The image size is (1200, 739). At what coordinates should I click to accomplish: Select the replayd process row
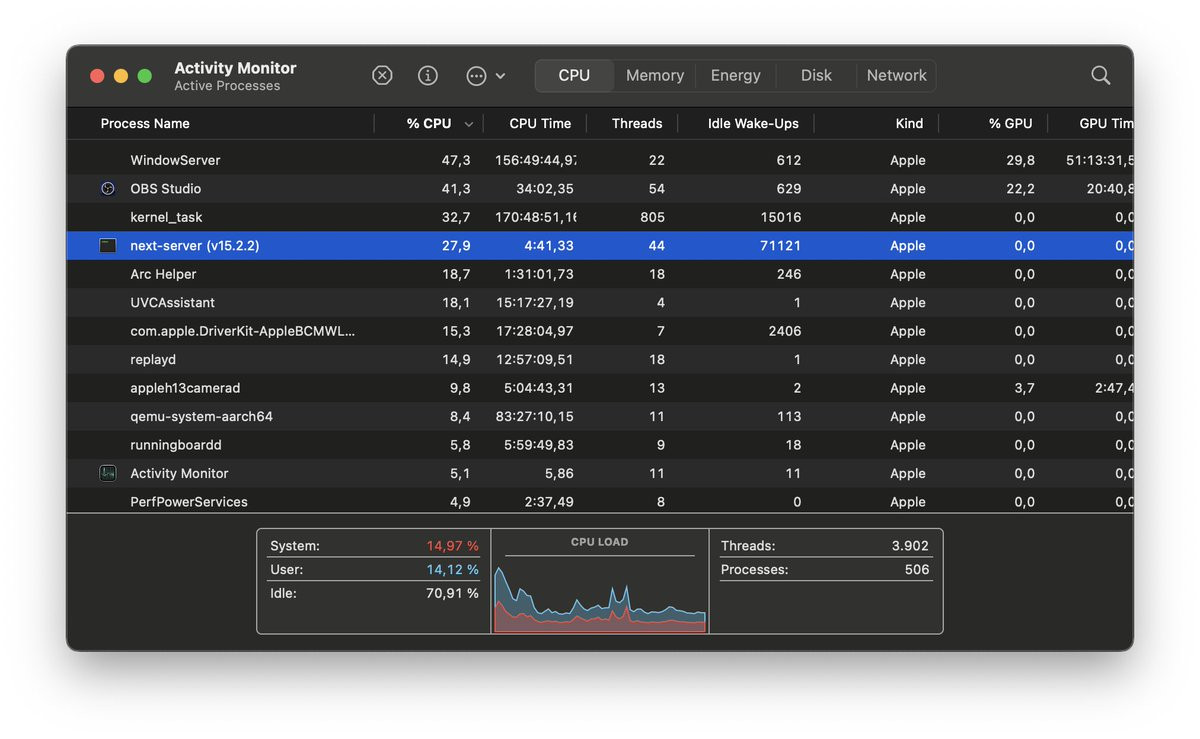coord(600,359)
